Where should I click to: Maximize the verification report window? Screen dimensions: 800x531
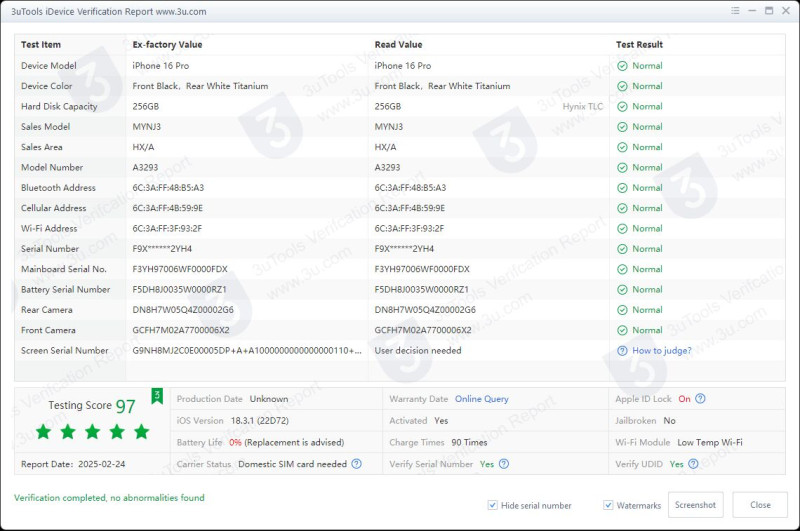(769, 11)
